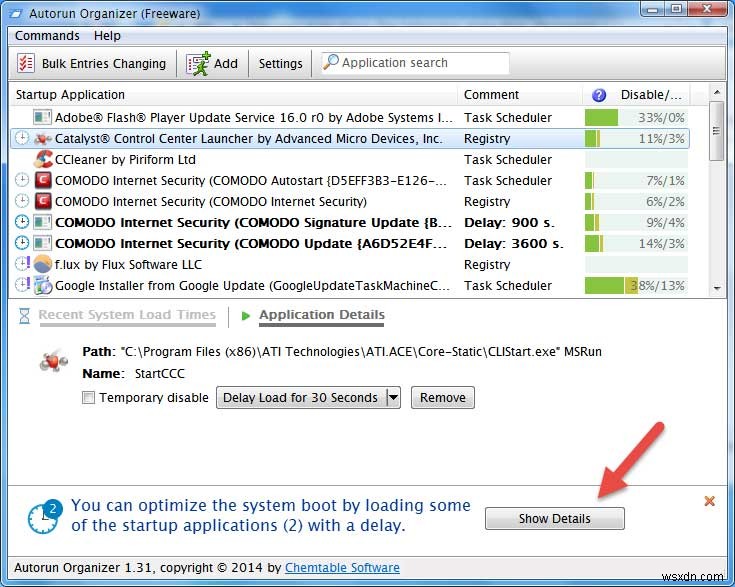Click the COMODO Internet Security Registry row icon
Viewport: 735px width, 587px height.
(43, 201)
